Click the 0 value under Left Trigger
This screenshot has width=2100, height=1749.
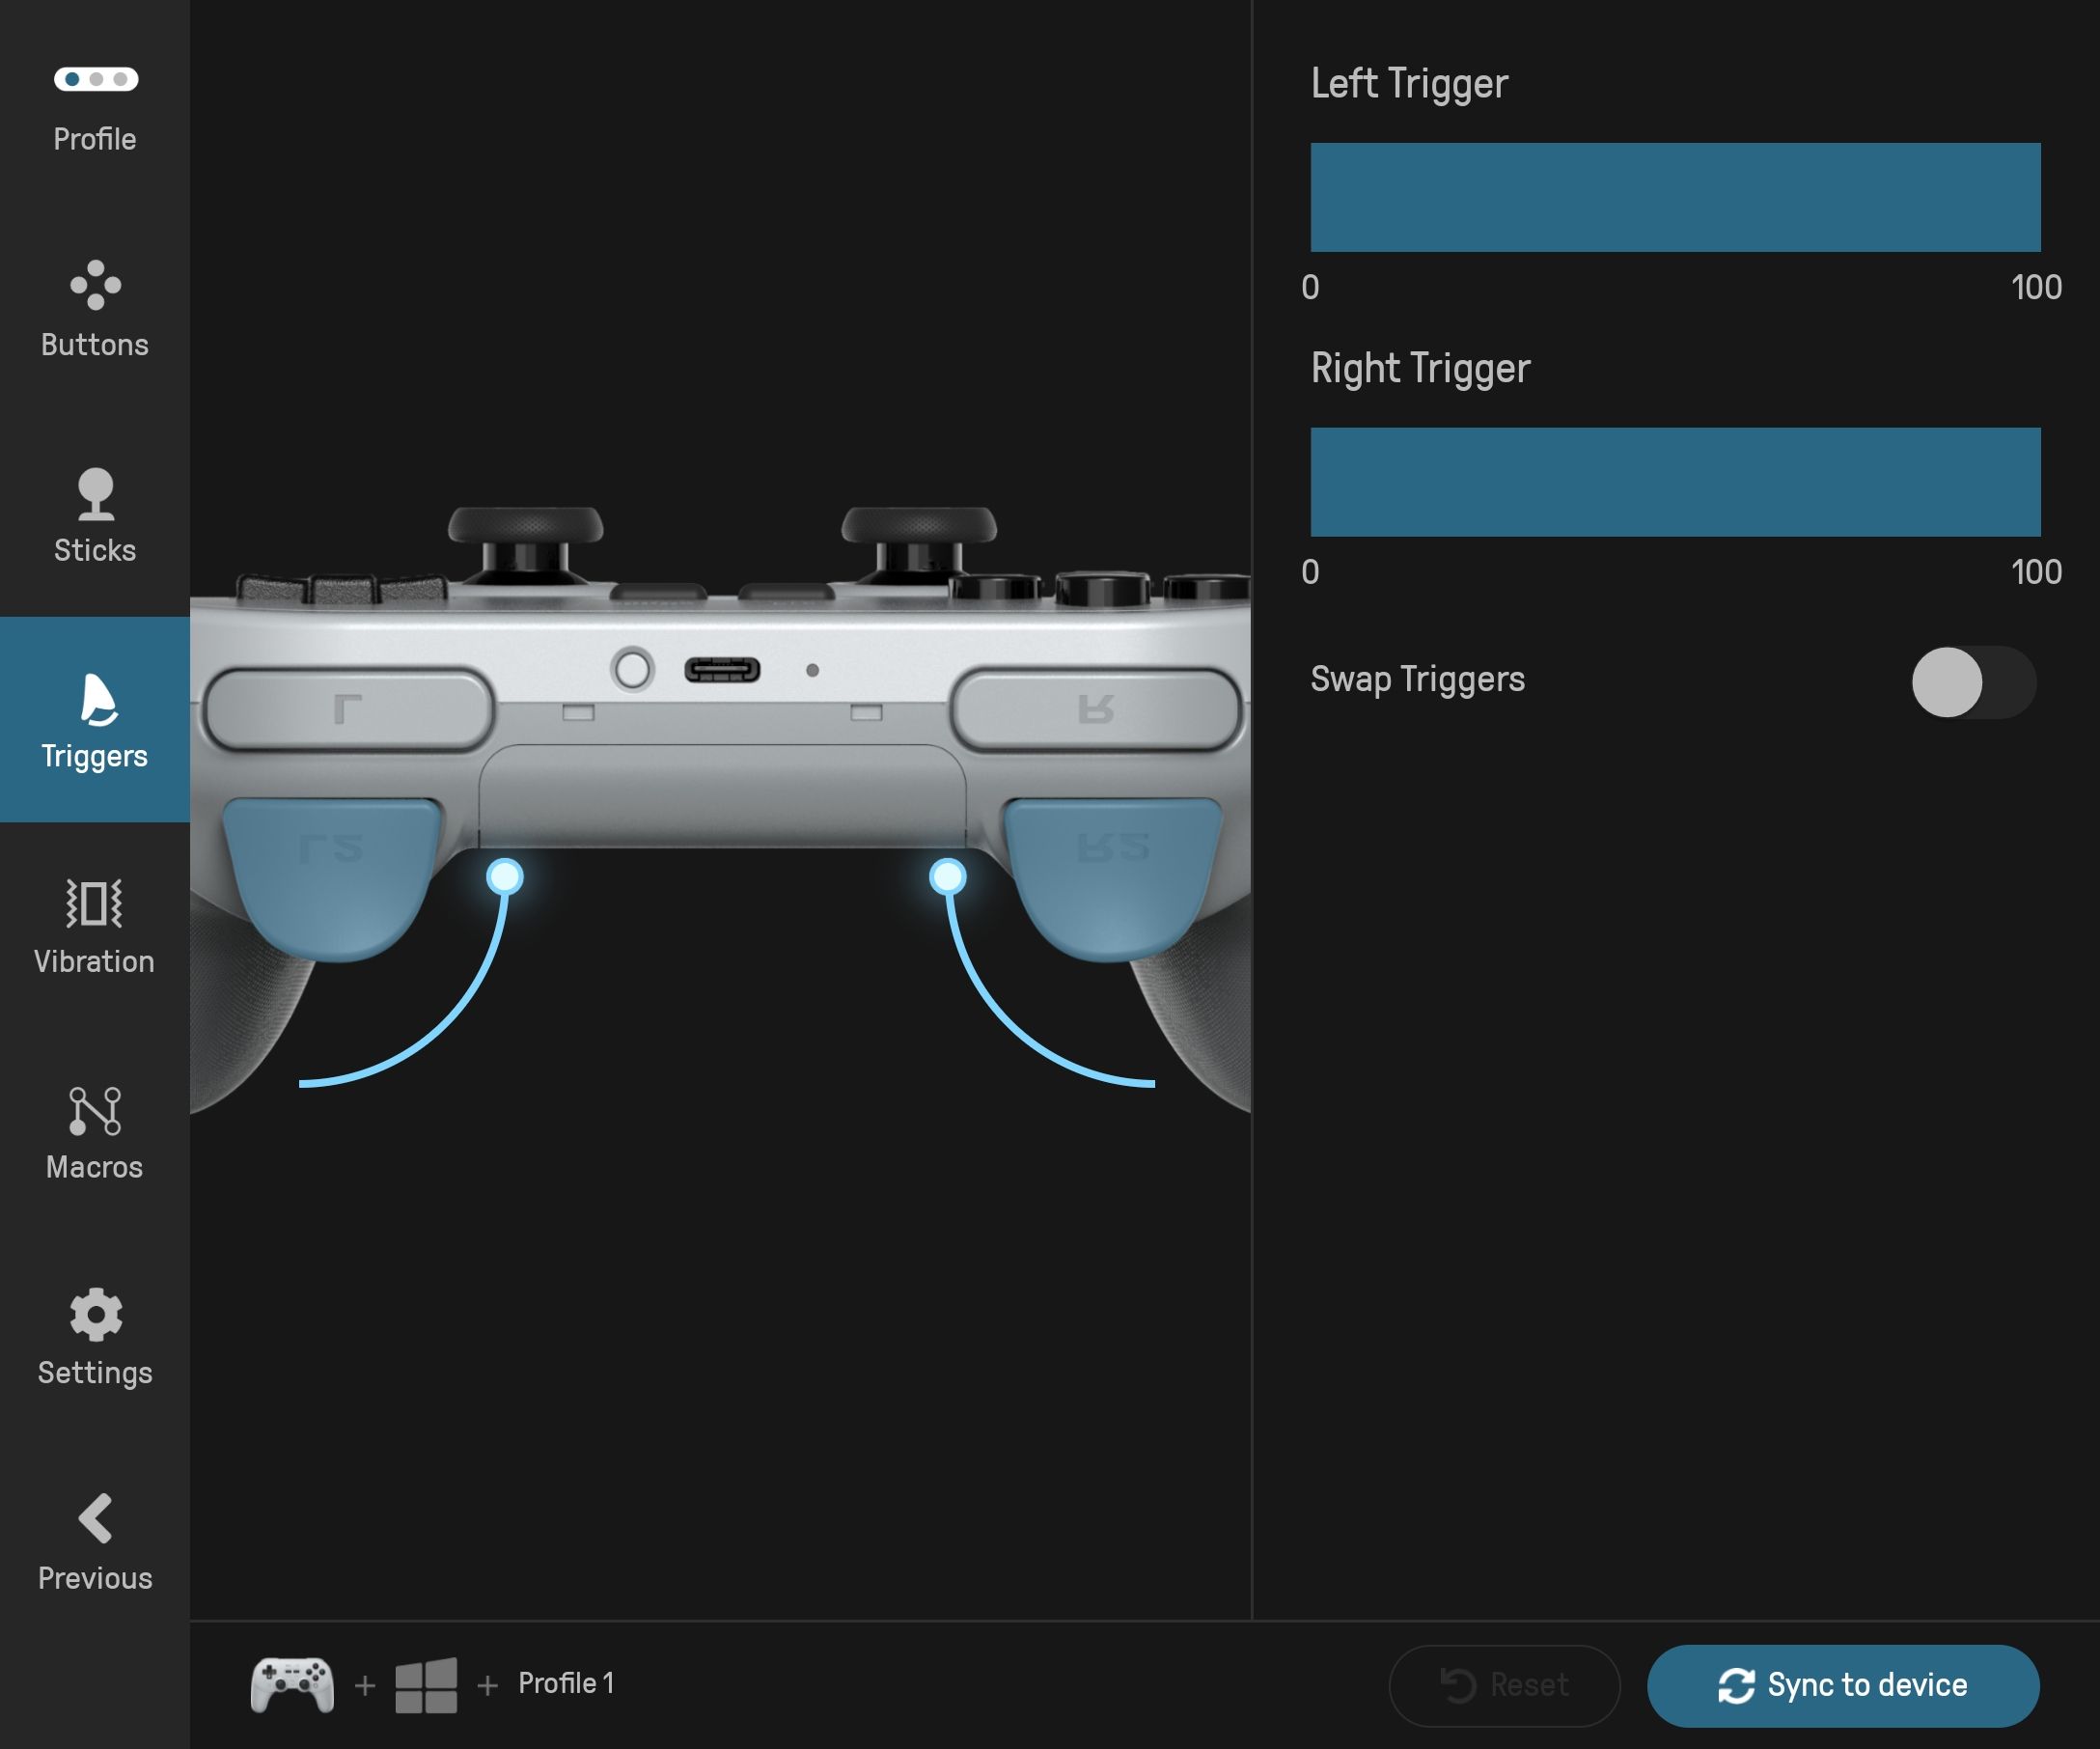tap(1310, 288)
